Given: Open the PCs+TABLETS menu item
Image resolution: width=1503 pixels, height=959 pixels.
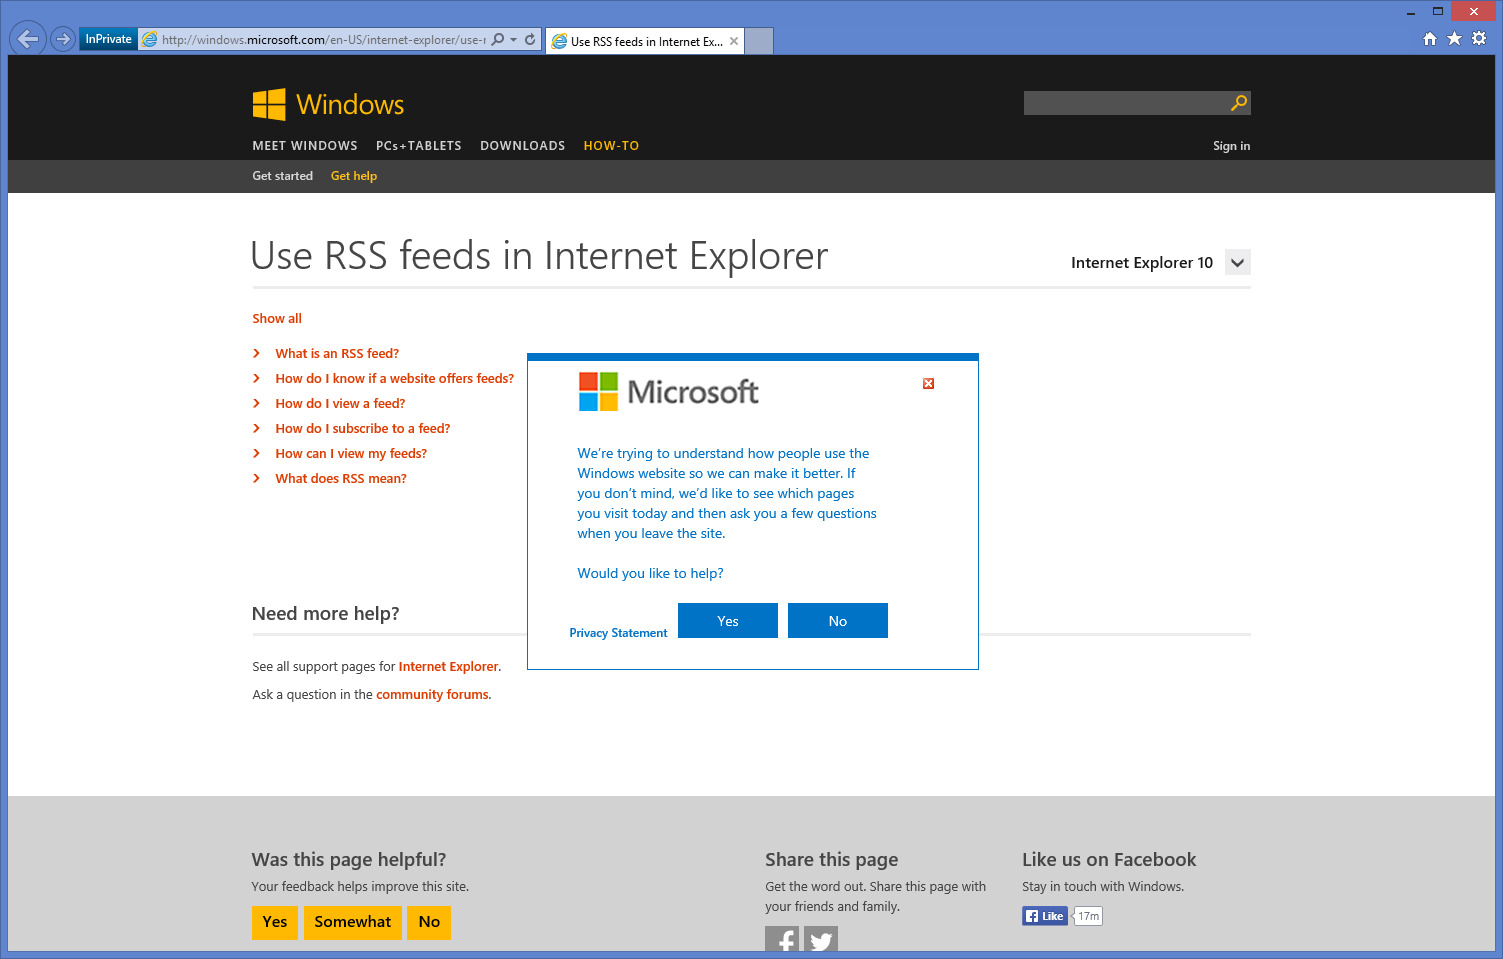Looking at the screenshot, I should coord(419,146).
